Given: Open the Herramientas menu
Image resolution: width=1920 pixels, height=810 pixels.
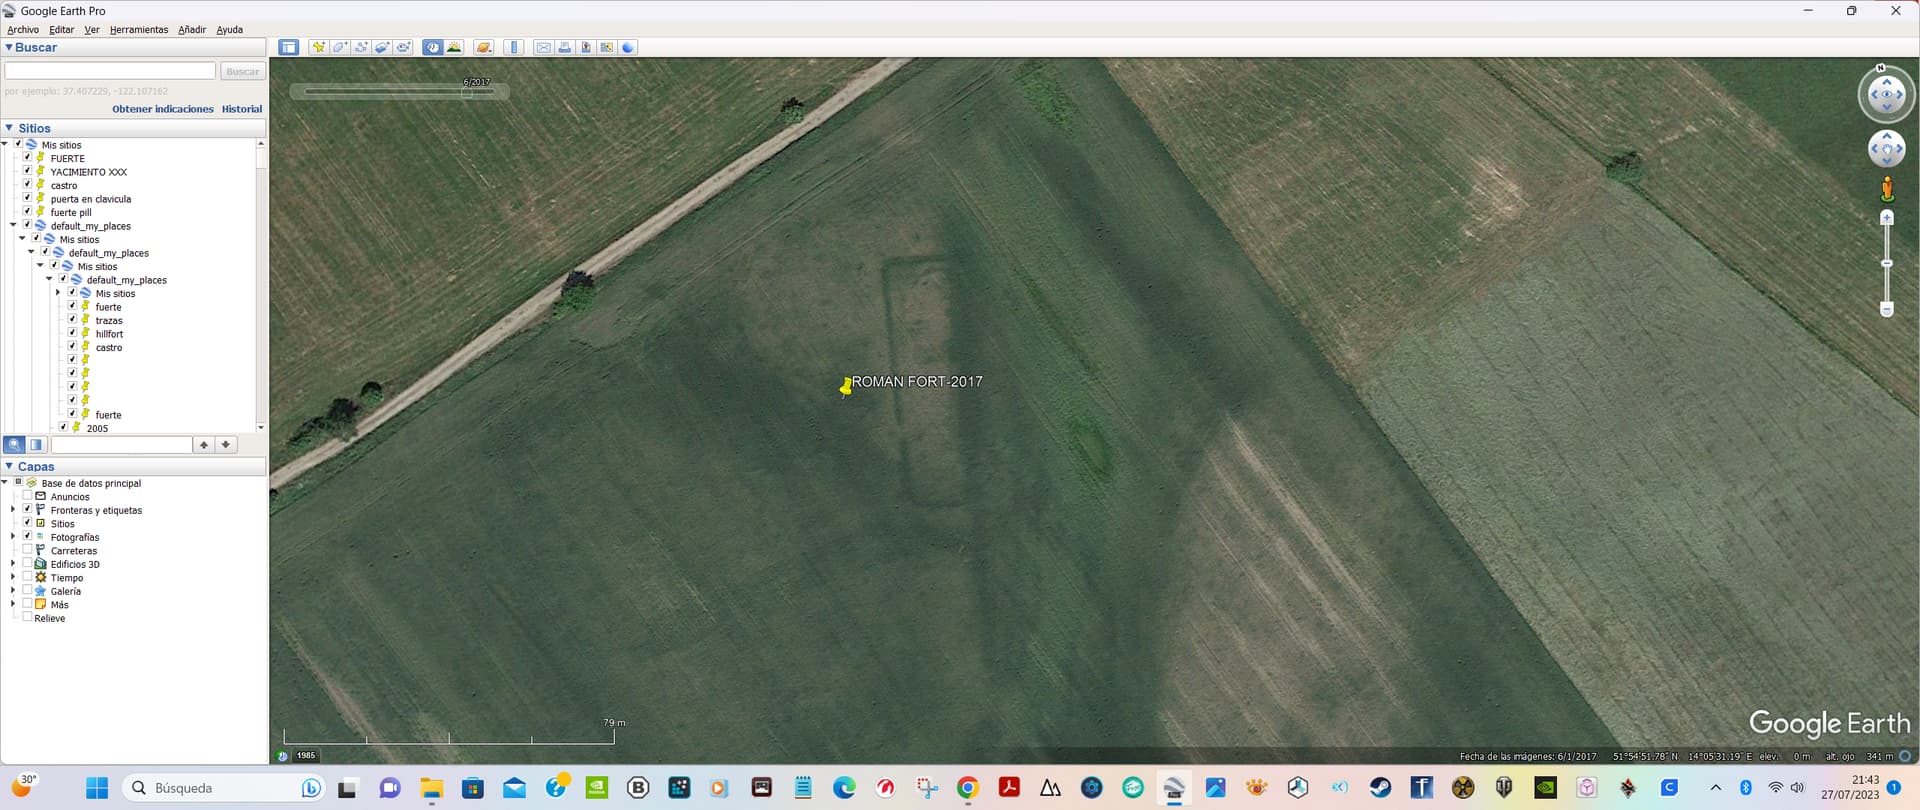Looking at the screenshot, I should click(138, 30).
